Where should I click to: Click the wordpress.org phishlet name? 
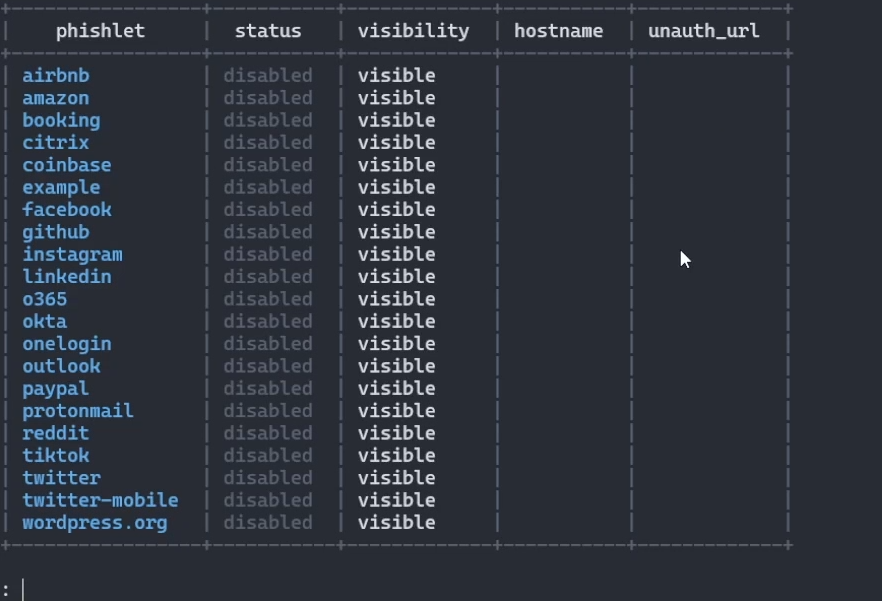(95, 523)
